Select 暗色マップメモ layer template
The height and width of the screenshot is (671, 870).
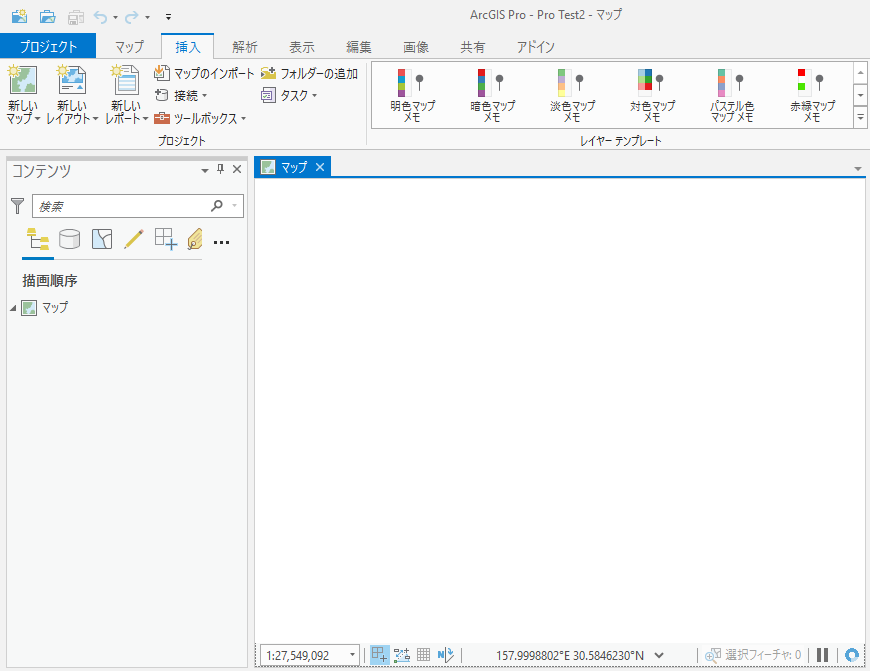pyautogui.click(x=492, y=95)
